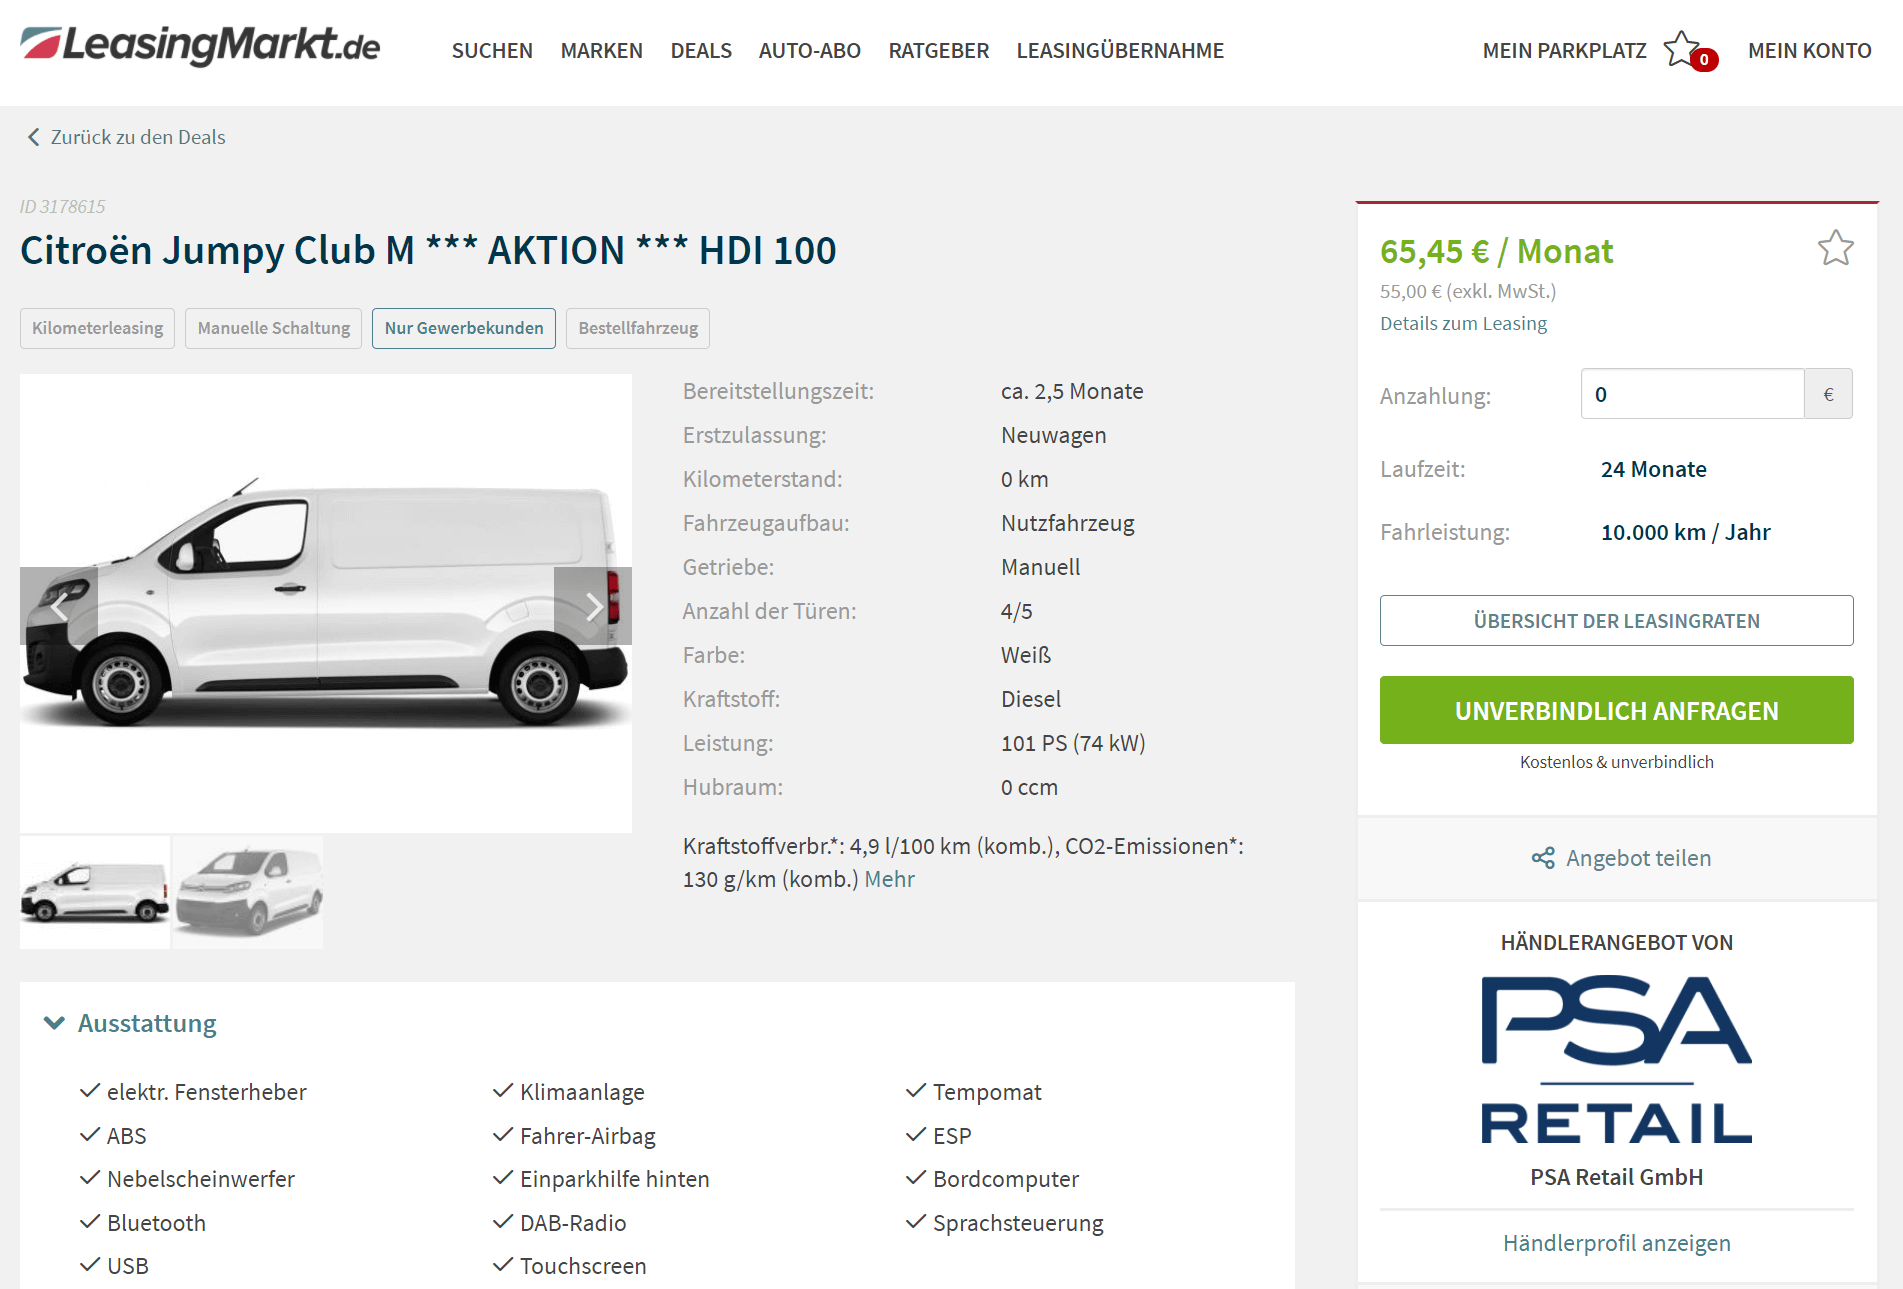The width and height of the screenshot is (1903, 1289).
Task: Open MEIN KONTO
Action: tap(1810, 51)
